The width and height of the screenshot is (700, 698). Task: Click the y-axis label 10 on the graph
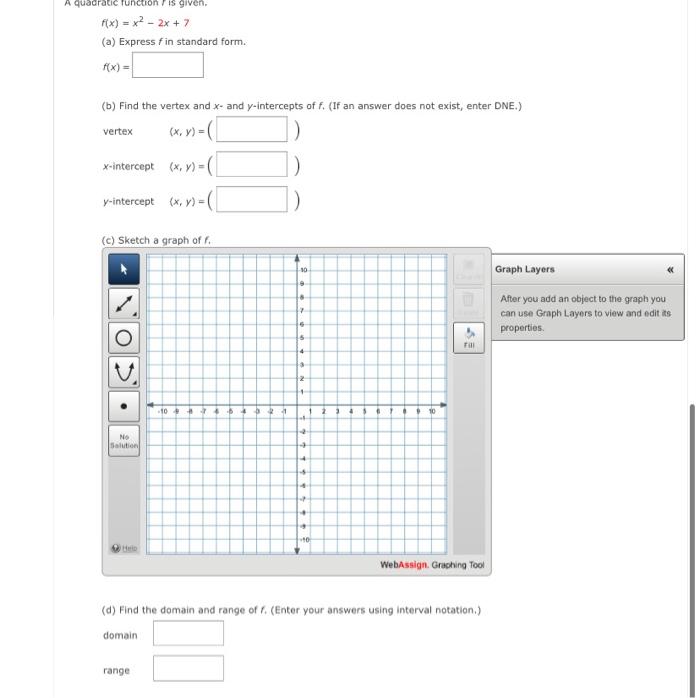coord(304,270)
